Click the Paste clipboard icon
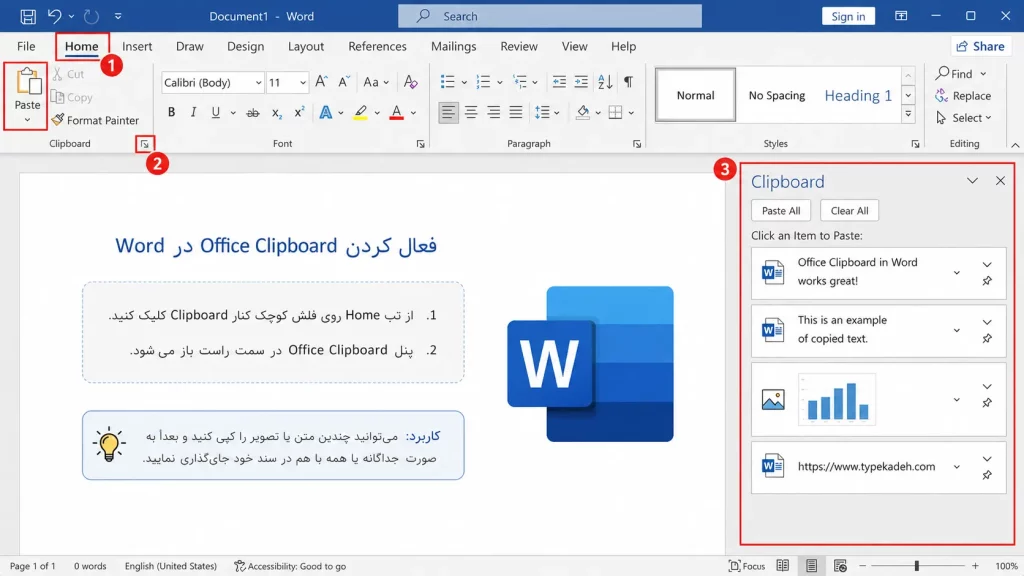This screenshot has width=1024, height=576. 27,82
